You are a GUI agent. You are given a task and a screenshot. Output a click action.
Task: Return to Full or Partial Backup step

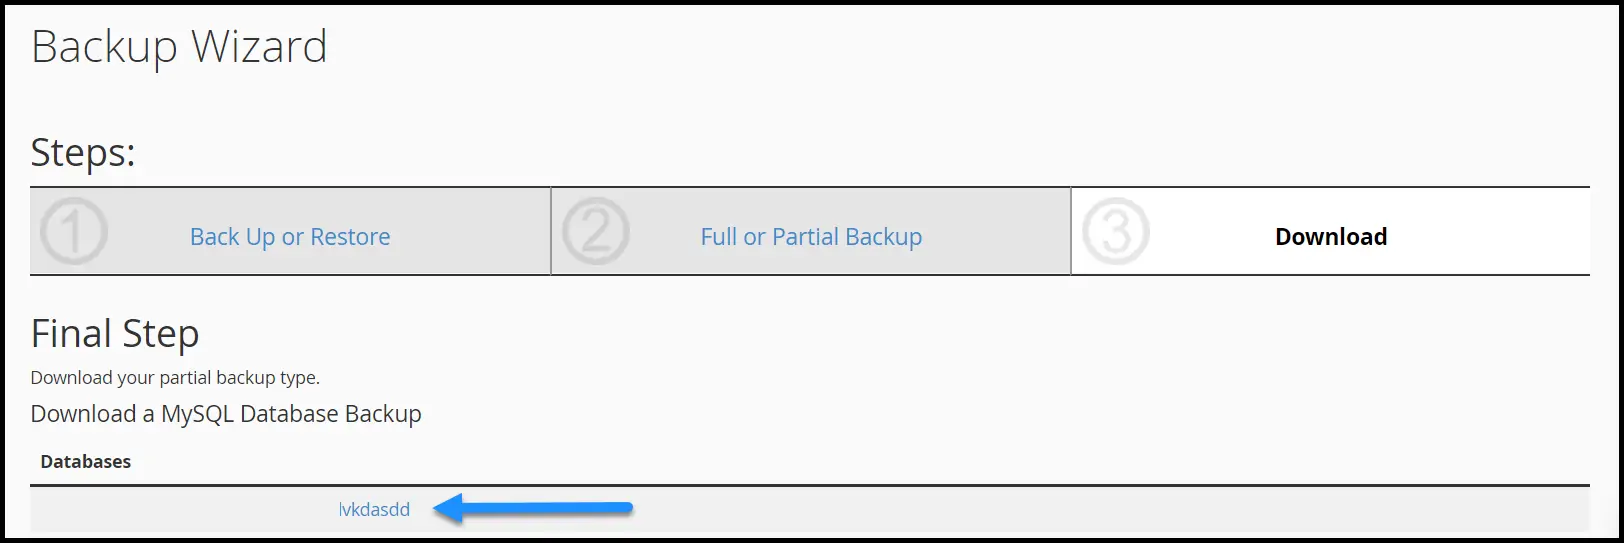(x=811, y=237)
